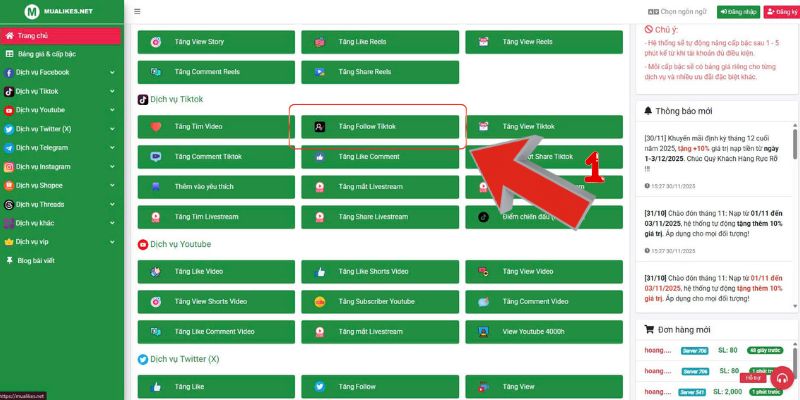Open Tăng View Video service

tap(544, 271)
